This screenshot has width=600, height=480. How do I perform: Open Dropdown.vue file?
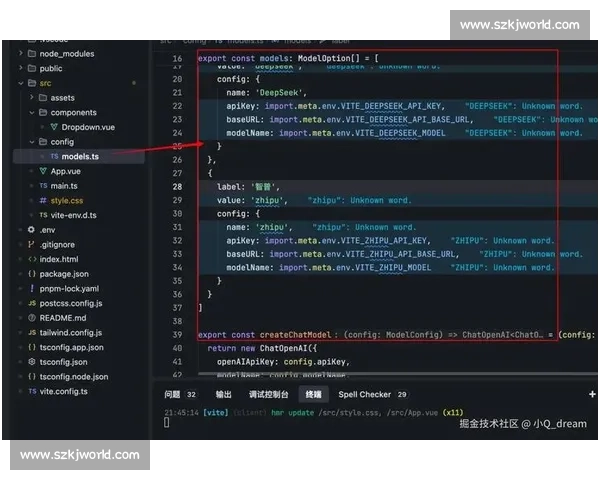coord(88,127)
